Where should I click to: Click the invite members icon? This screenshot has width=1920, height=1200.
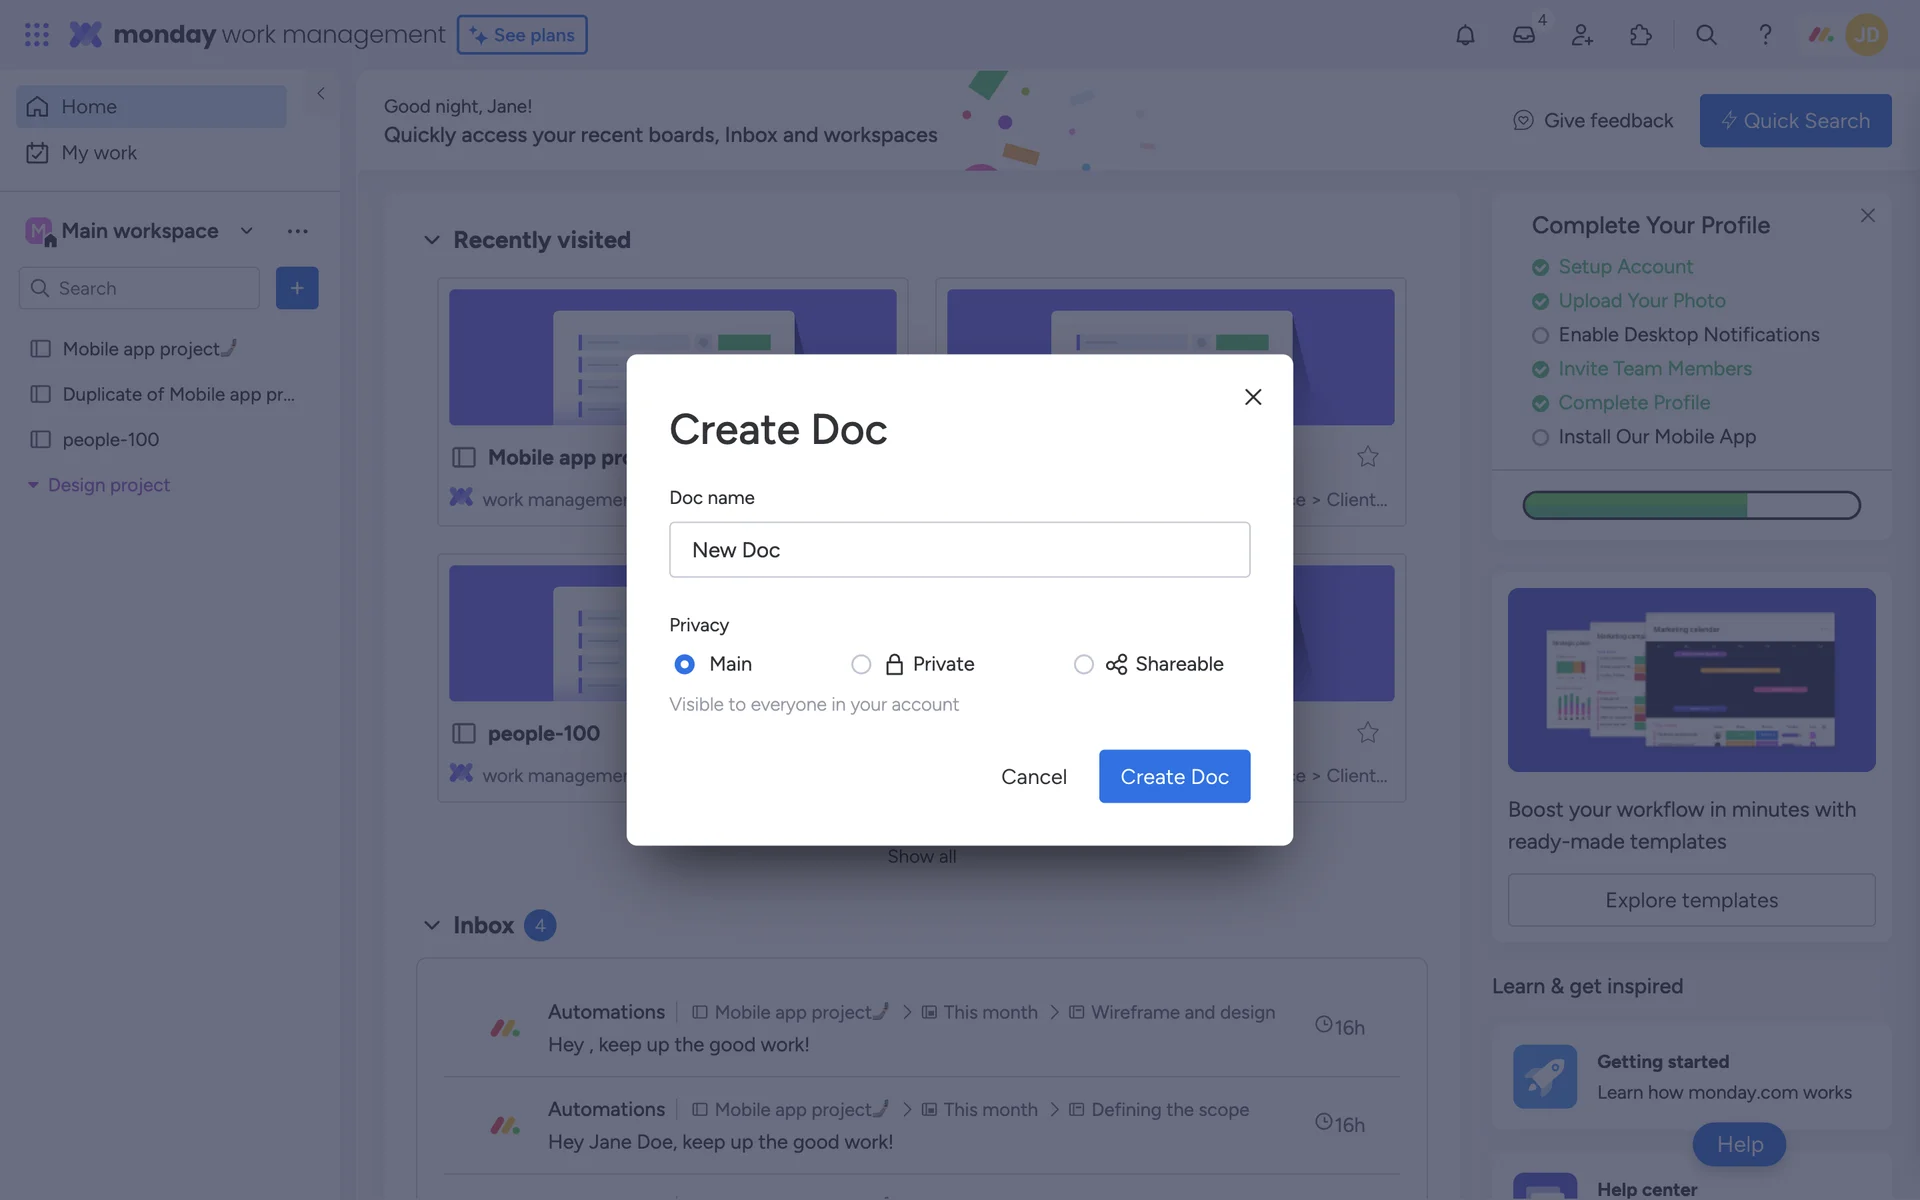pyautogui.click(x=1582, y=35)
